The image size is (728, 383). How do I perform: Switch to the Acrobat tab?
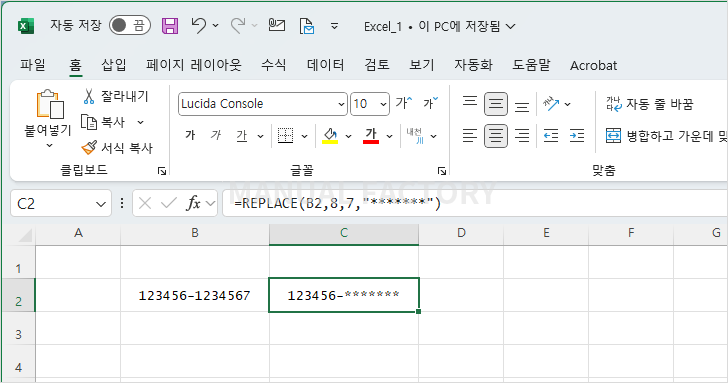point(593,65)
